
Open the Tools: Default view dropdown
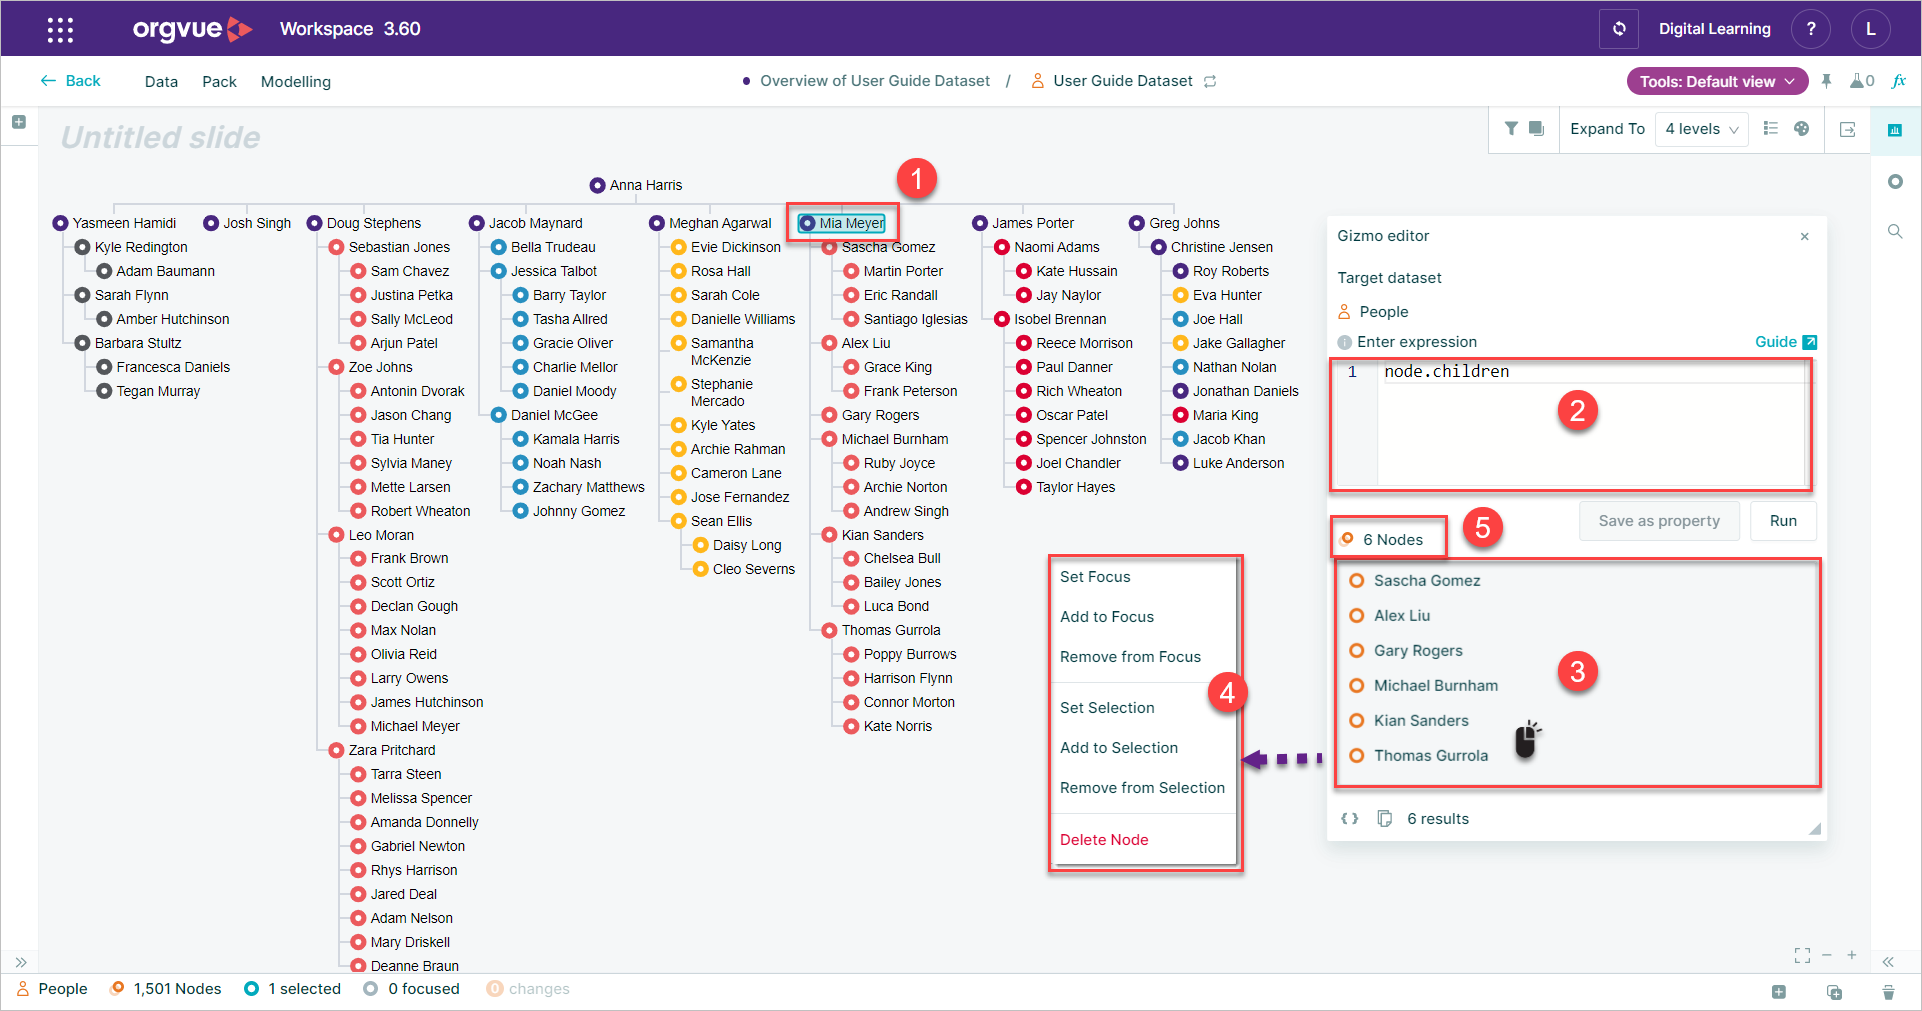(1717, 81)
